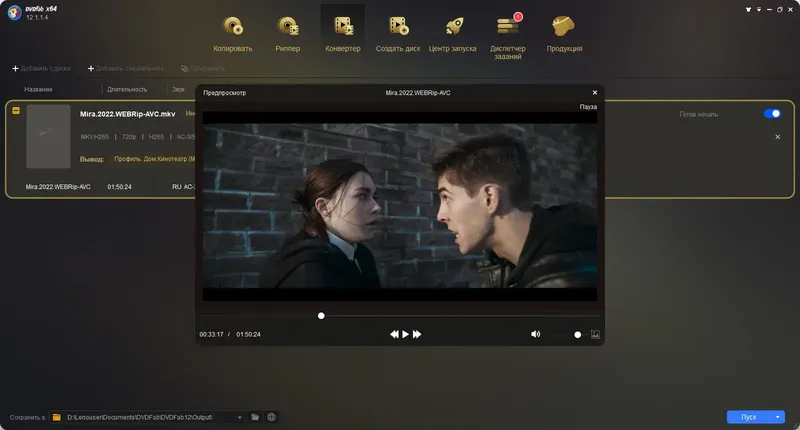The height and width of the screenshot is (430, 800).
Task: Click the Пуск start button
Action: pos(748,417)
